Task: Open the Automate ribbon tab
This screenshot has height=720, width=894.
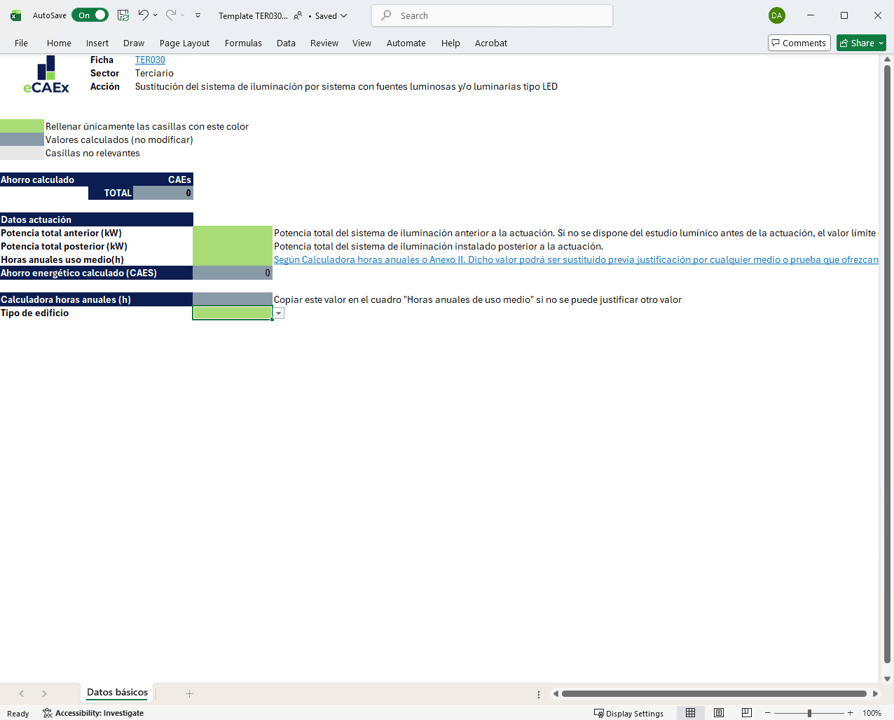Action: (x=406, y=43)
